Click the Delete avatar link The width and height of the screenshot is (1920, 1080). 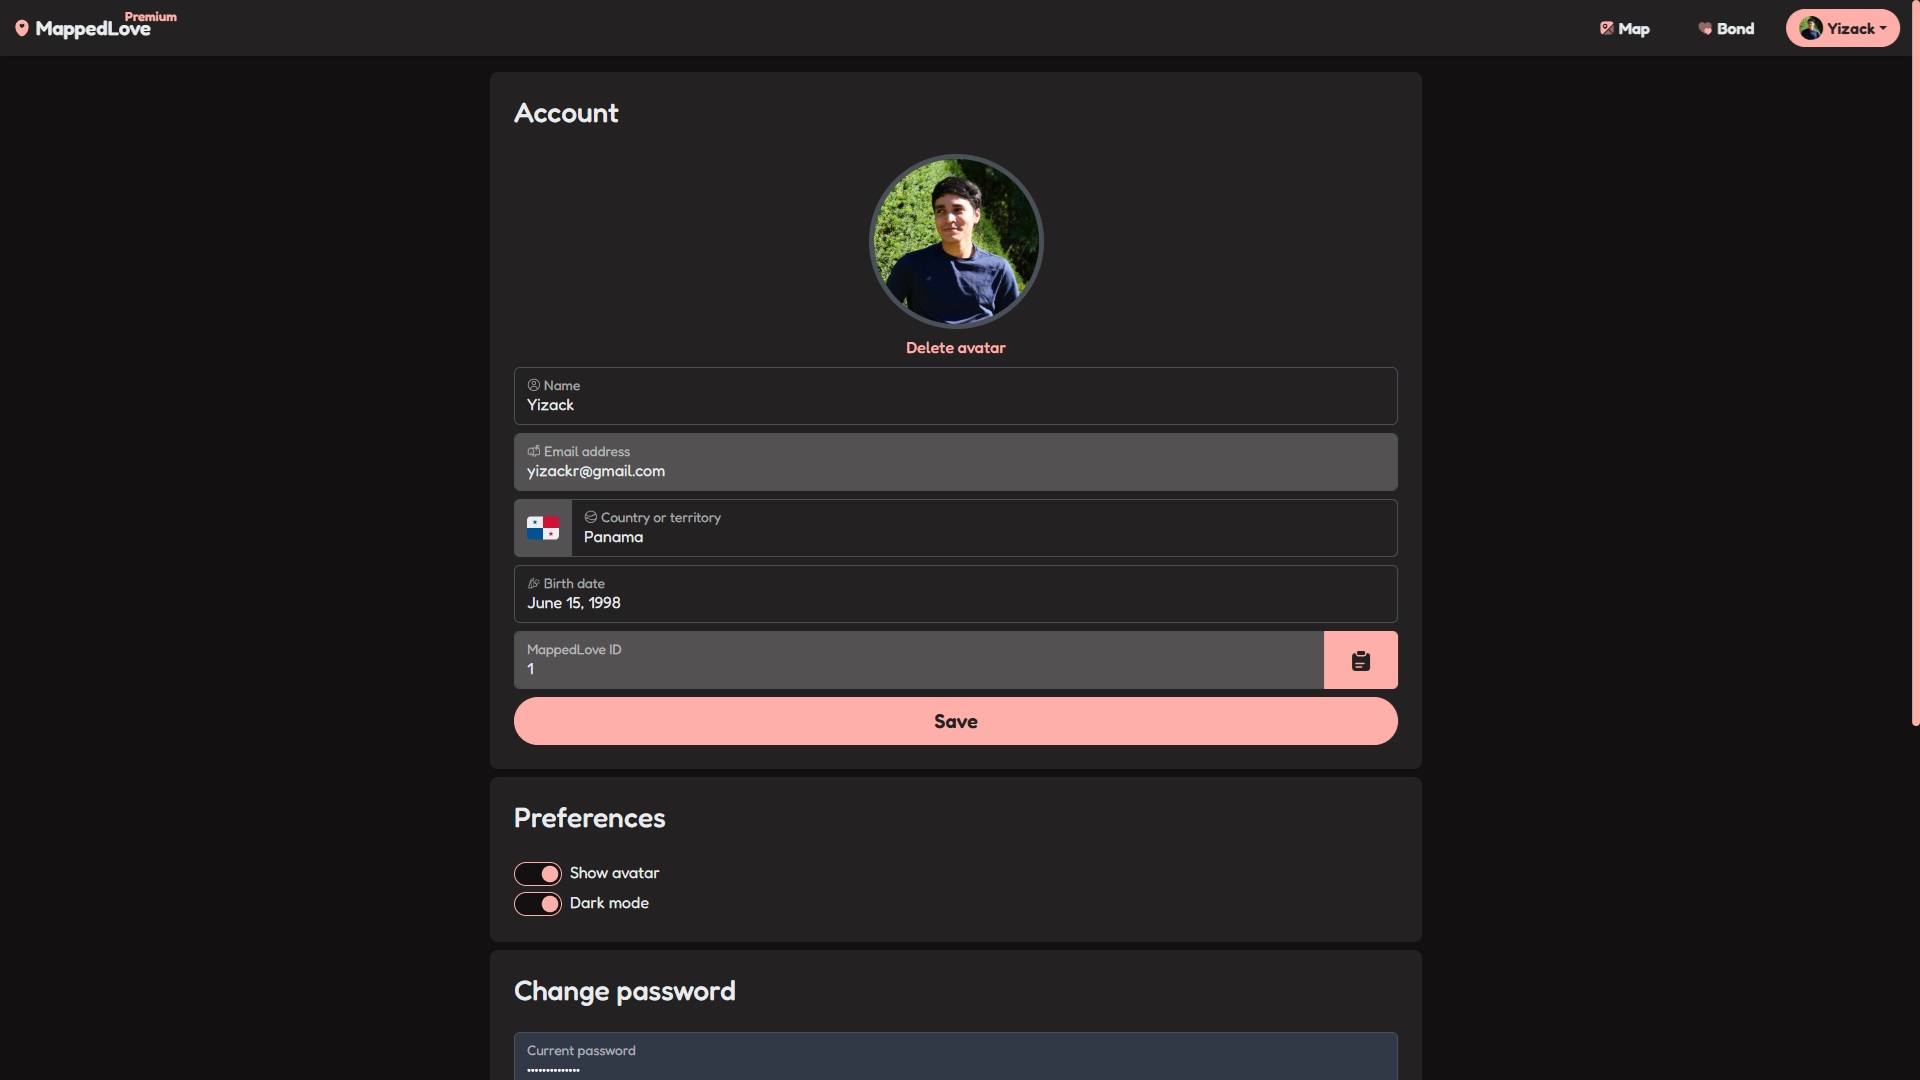pos(956,348)
